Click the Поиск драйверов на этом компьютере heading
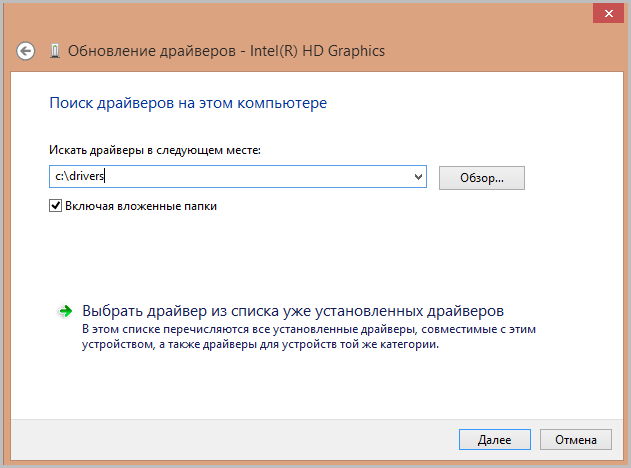Screen dimensions: 631x468 click(188, 103)
